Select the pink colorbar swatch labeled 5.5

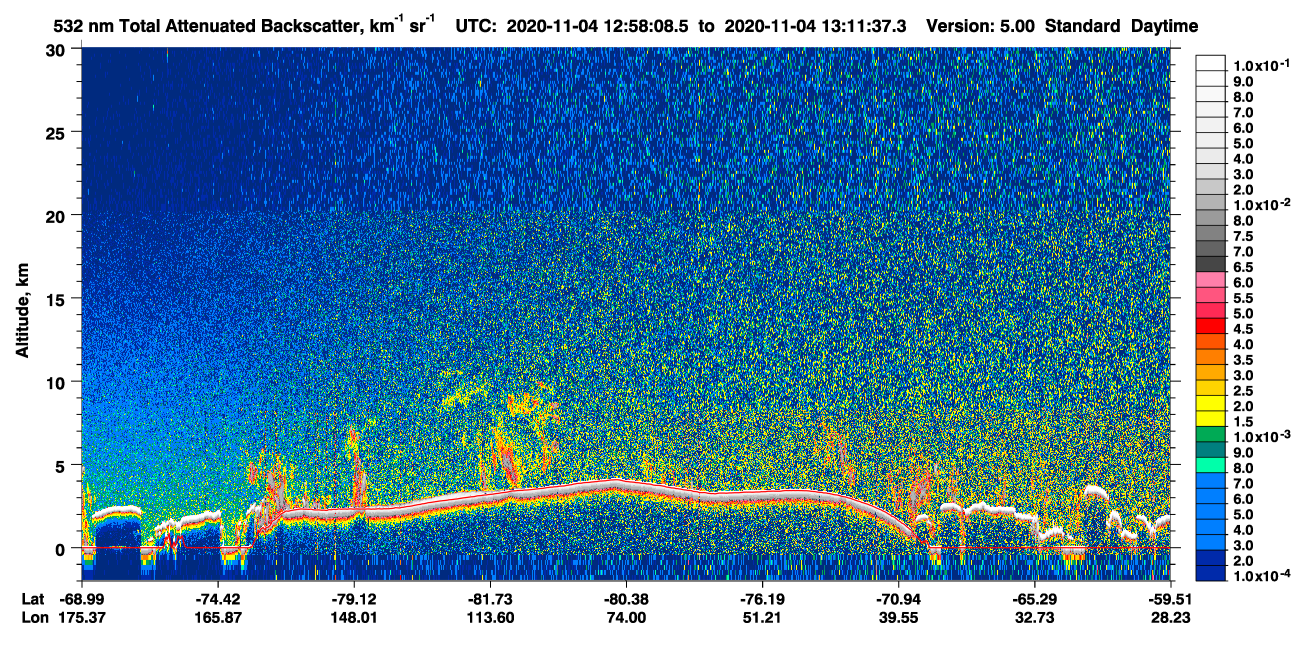pyautogui.click(x=1210, y=296)
